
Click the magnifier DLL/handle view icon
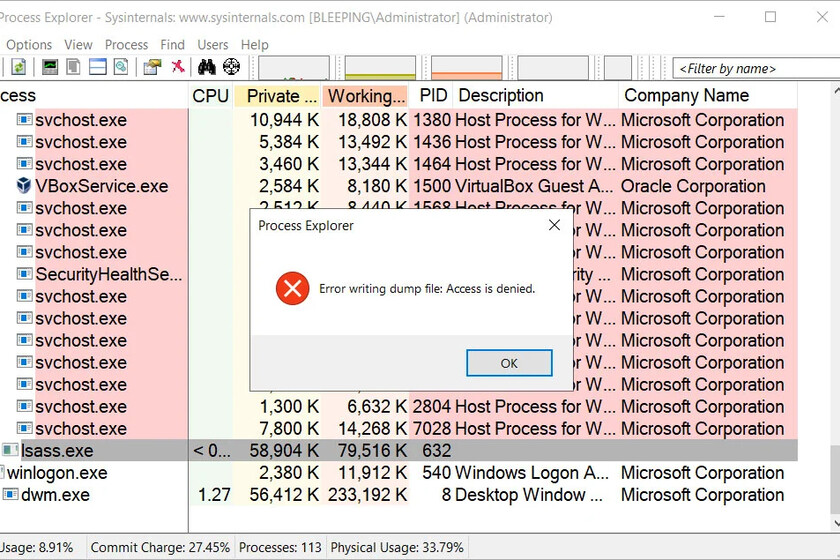coord(121,67)
